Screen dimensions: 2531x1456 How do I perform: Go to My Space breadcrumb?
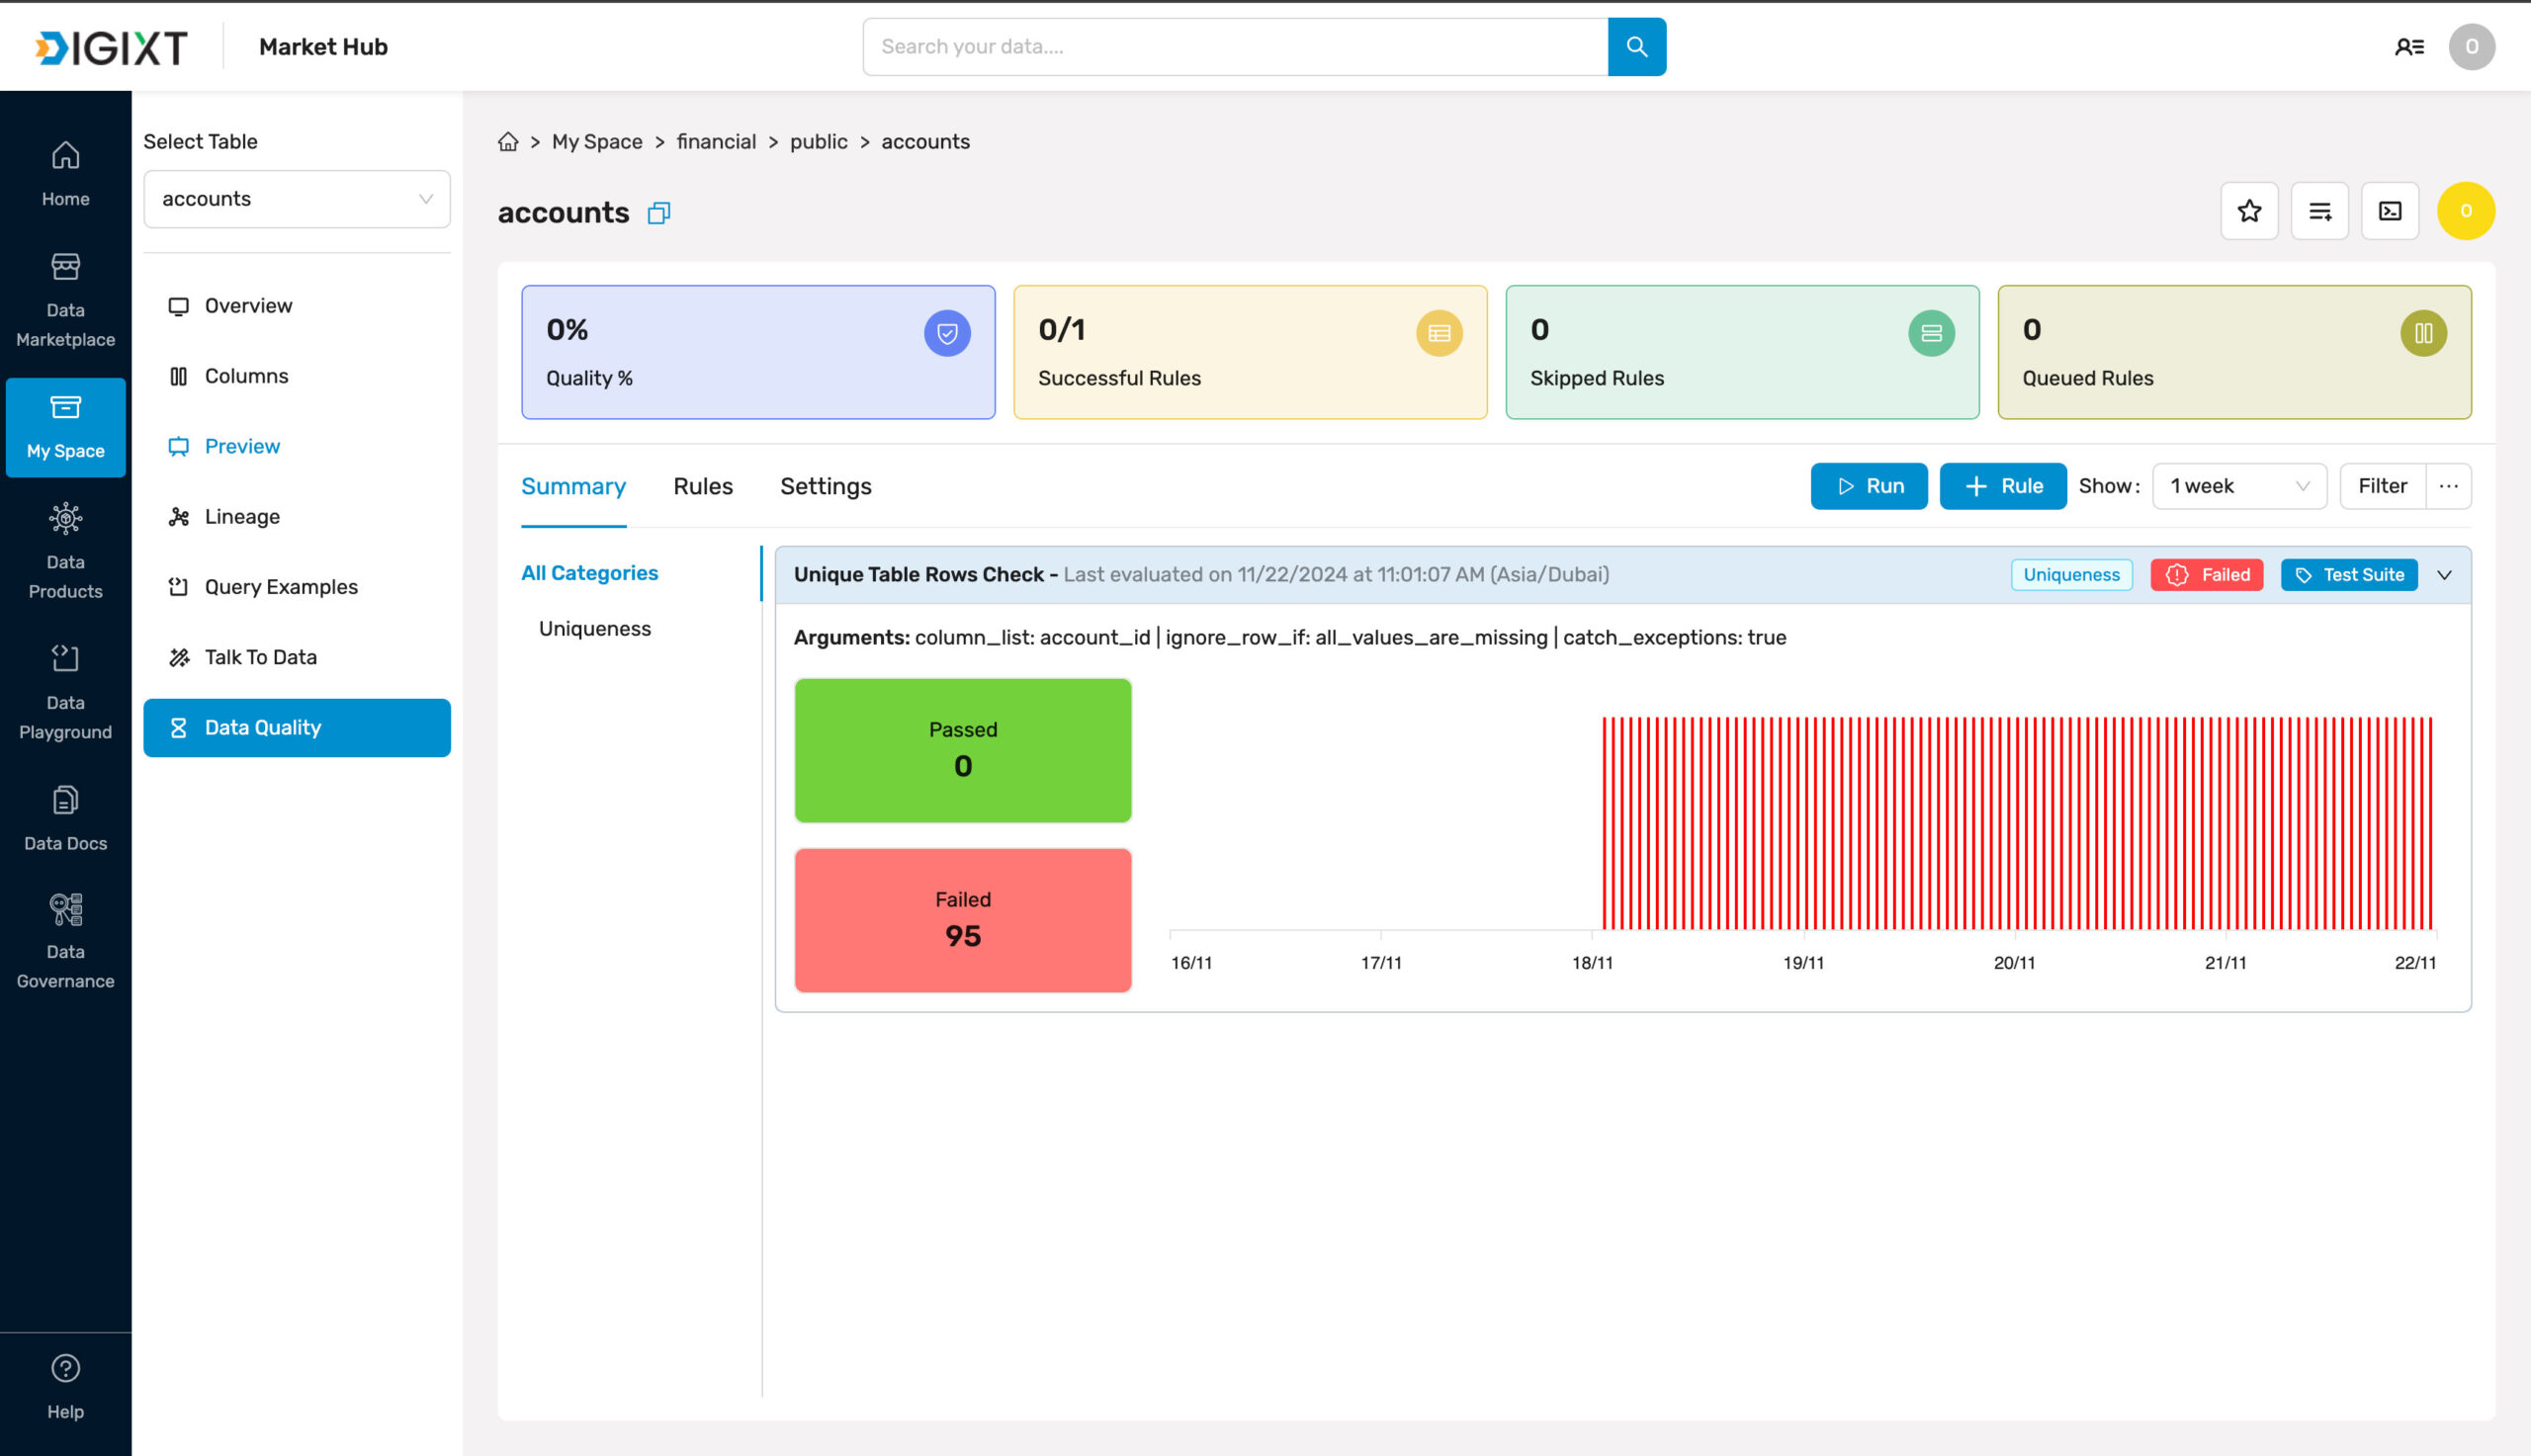point(597,142)
